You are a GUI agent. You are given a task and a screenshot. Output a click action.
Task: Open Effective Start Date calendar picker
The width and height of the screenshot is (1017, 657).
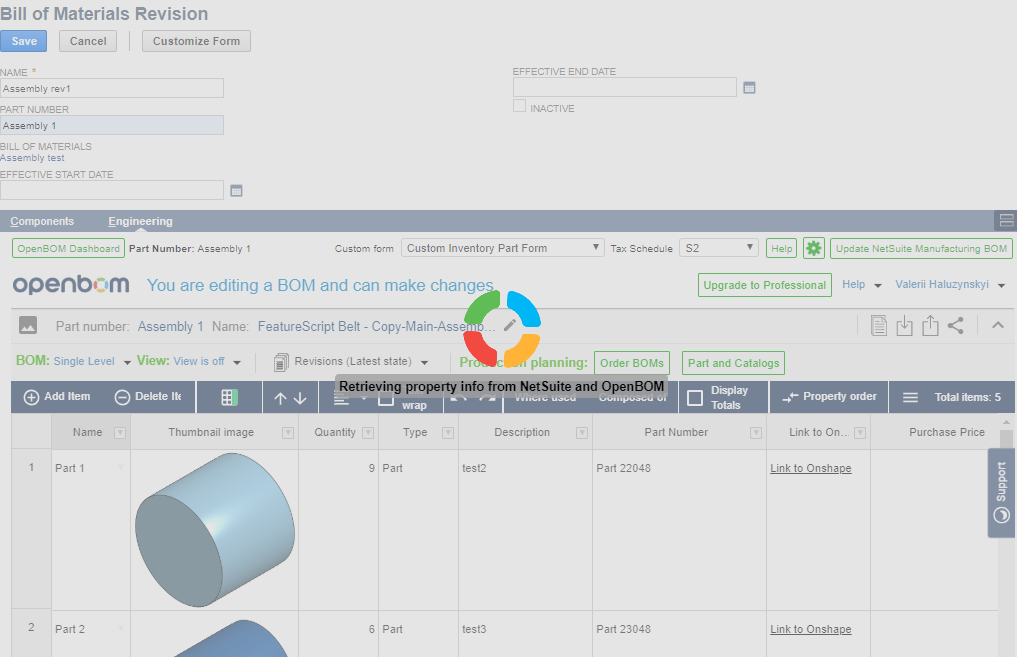(236, 191)
